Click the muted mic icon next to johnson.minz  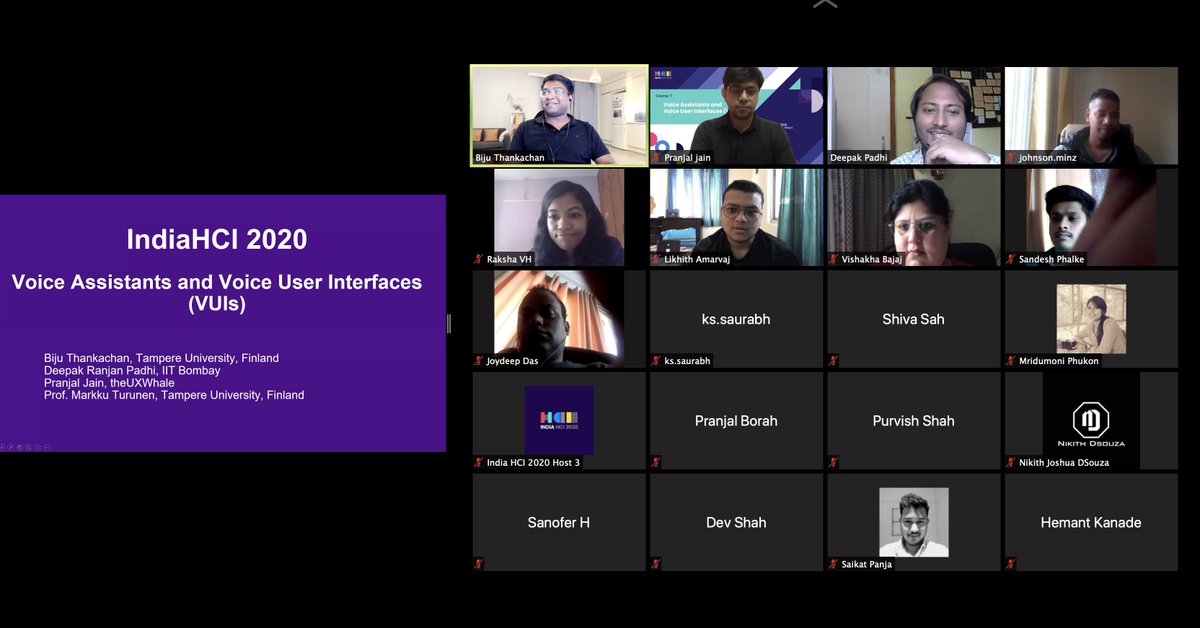tap(1011, 158)
